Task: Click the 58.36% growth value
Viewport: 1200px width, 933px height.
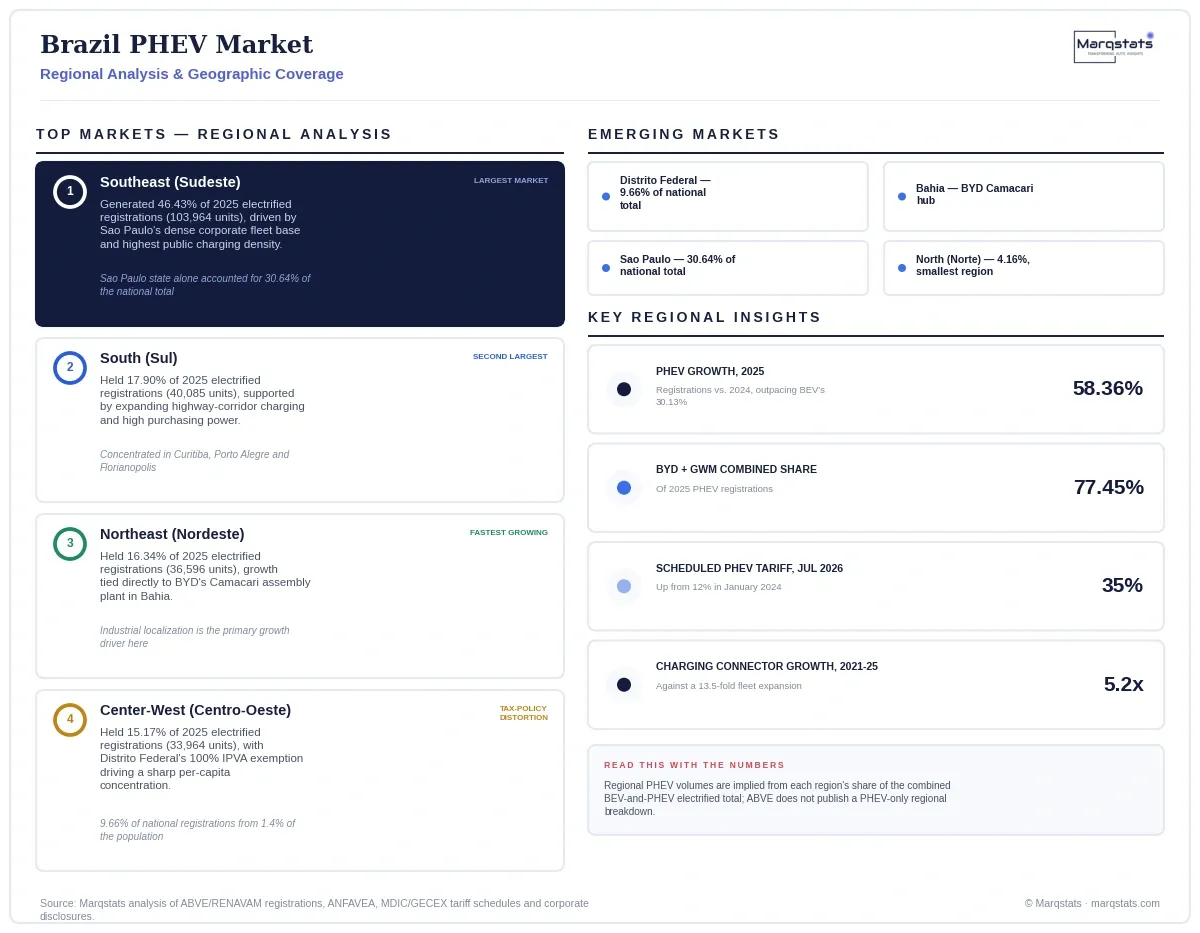Action: [x=1108, y=388]
